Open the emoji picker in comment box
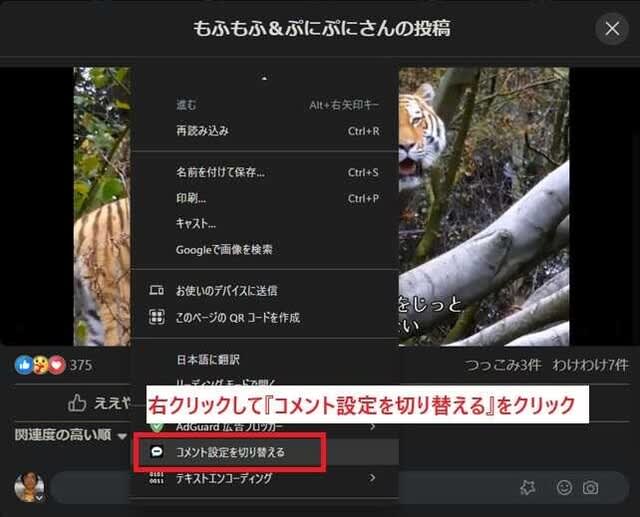640x517 pixels. pos(565,488)
